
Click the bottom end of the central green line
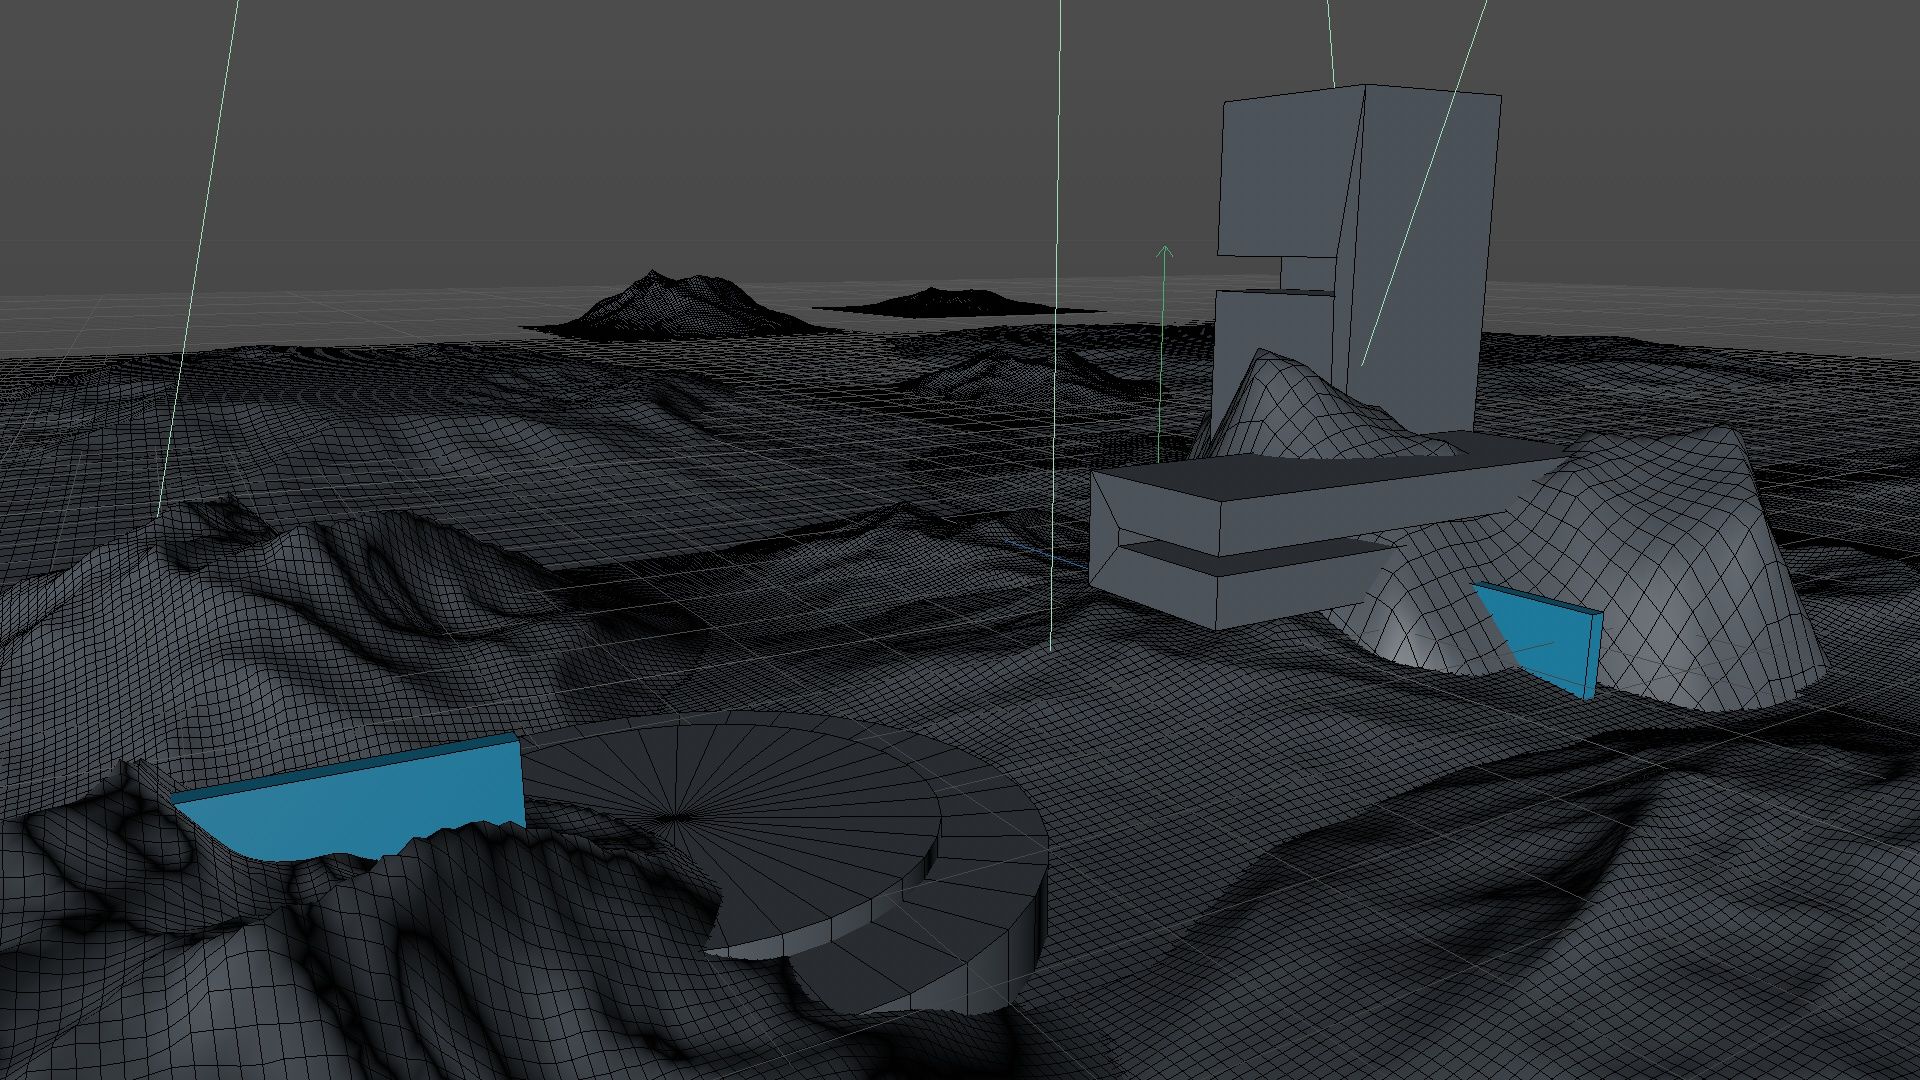(1050, 648)
